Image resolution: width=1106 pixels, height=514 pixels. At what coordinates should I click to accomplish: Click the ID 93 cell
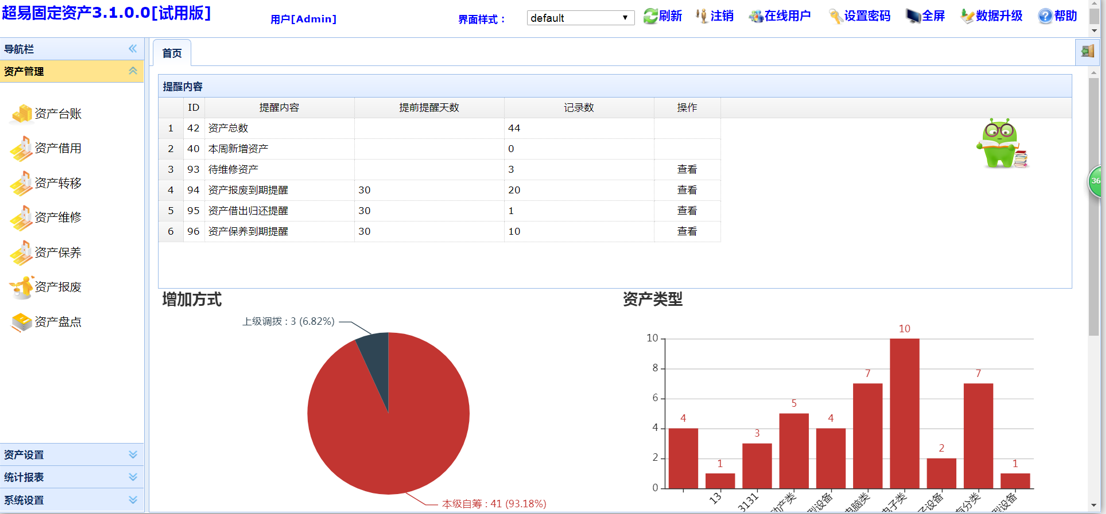pyautogui.click(x=193, y=169)
